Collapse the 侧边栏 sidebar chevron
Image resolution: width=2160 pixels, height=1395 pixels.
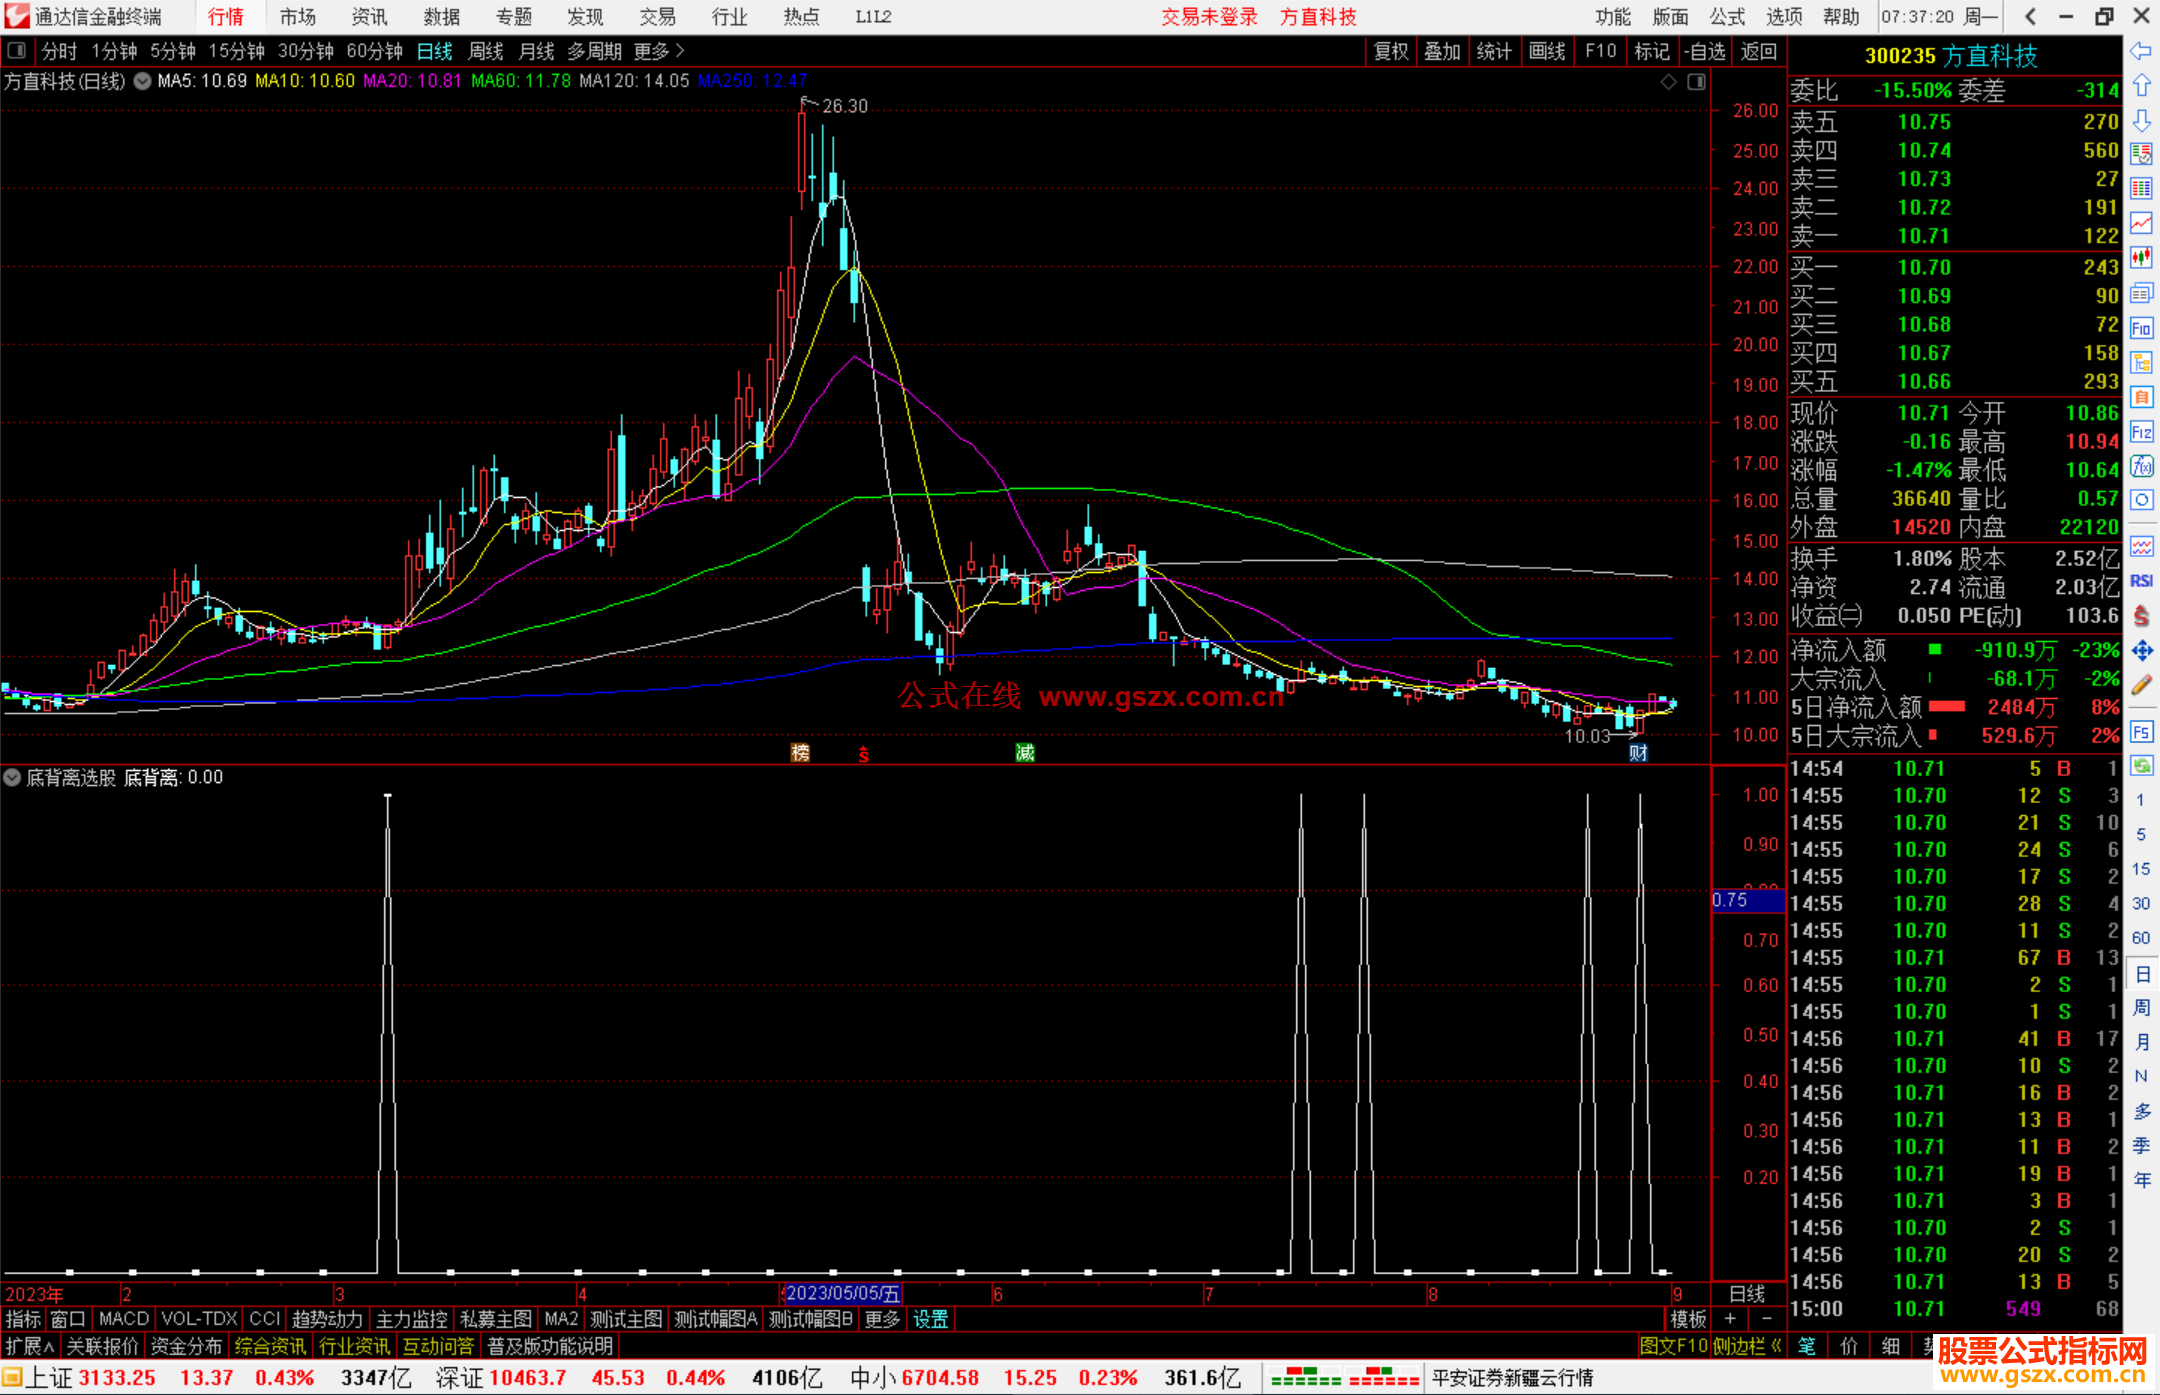1775,1346
